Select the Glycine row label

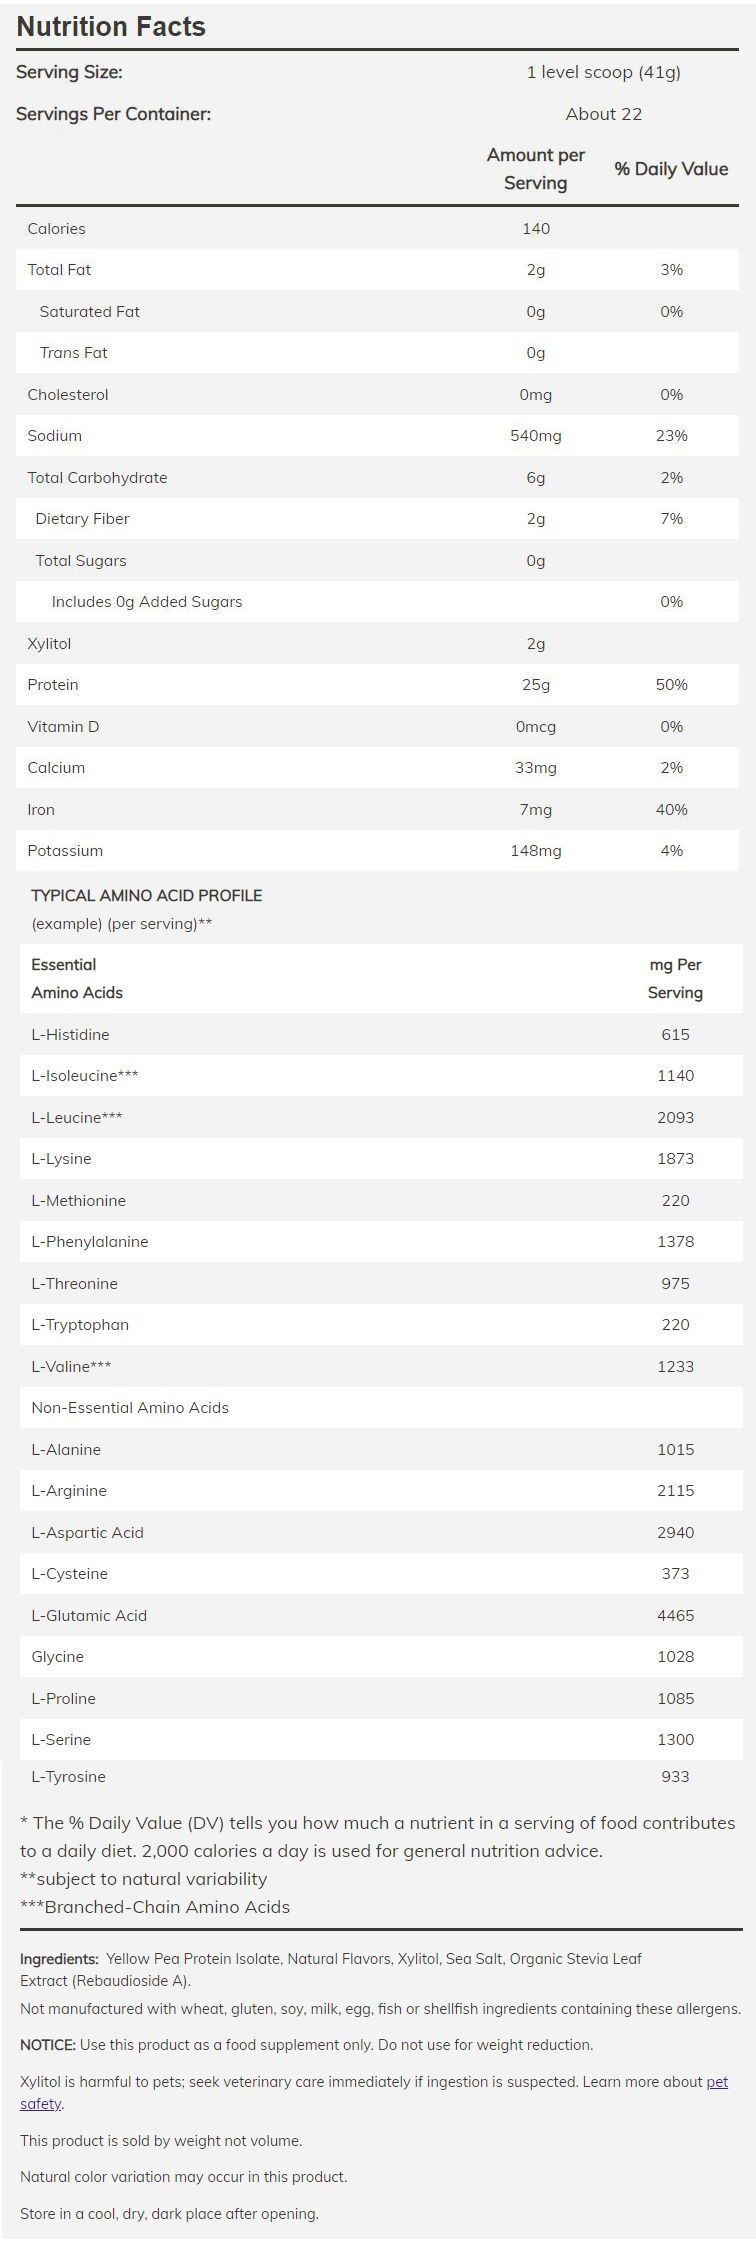pyautogui.click(x=57, y=1657)
